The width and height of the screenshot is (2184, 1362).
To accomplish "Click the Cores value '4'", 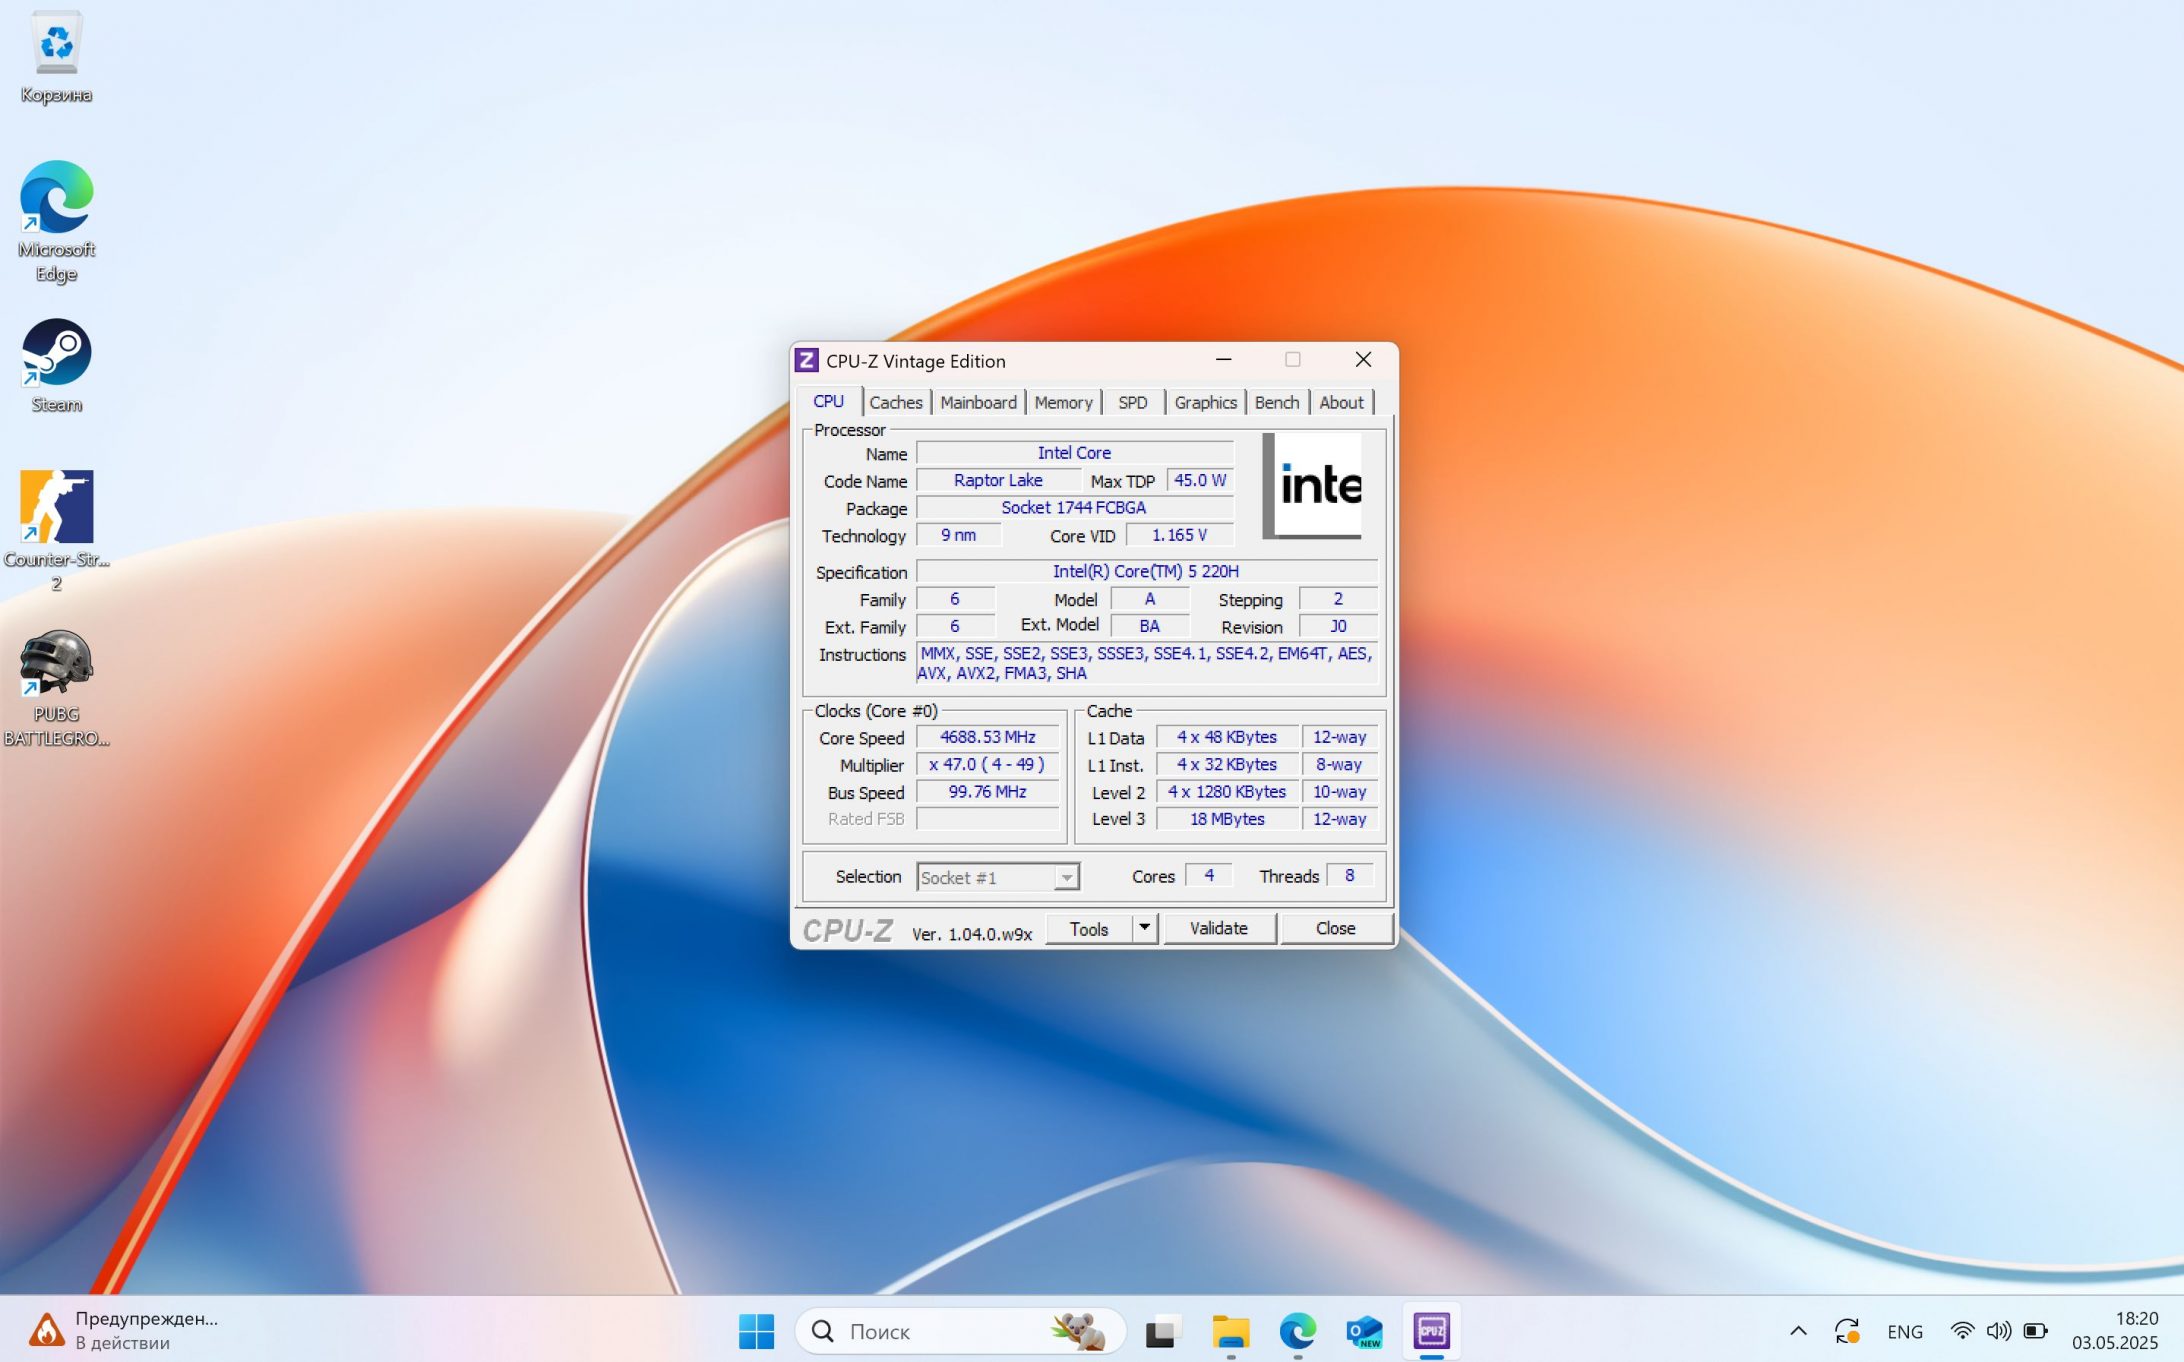I will click(1209, 875).
